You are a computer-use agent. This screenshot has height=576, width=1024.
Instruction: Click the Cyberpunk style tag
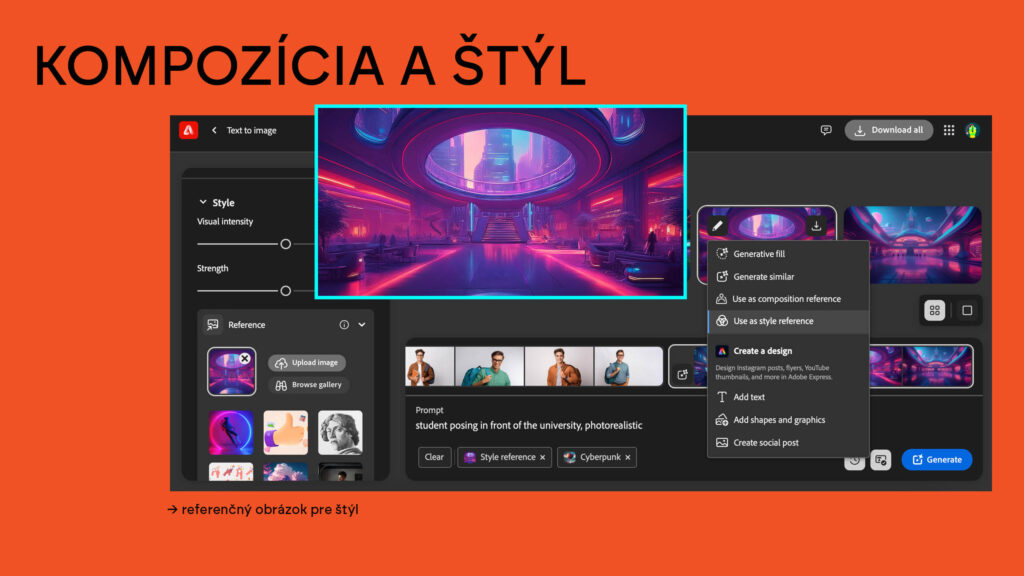coord(597,457)
